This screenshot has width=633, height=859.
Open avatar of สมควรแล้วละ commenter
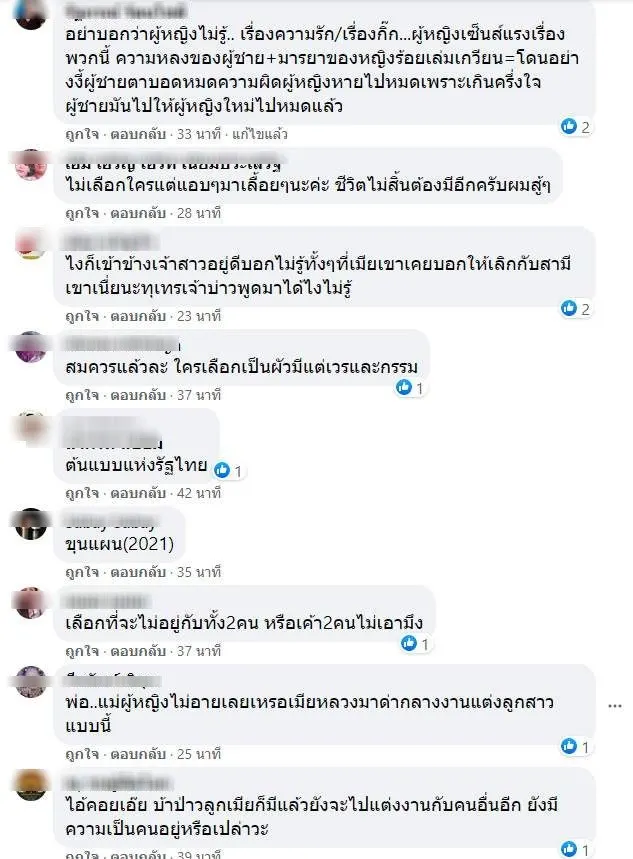[31, 346]
